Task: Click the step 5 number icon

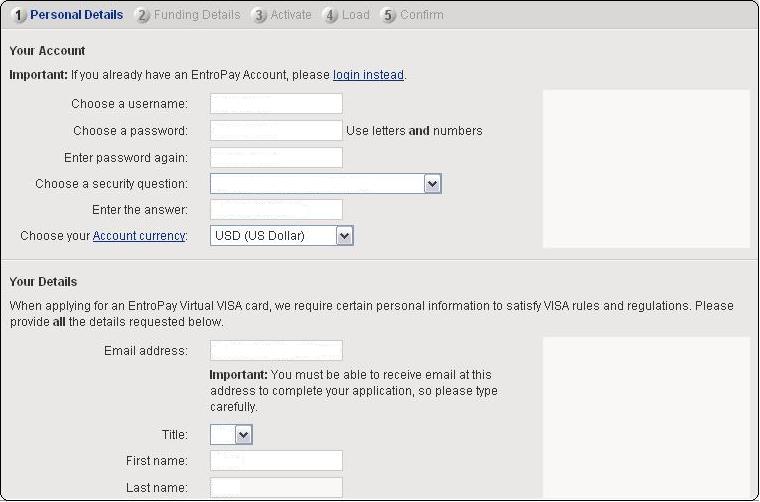Action: click(x=388, y=16)
